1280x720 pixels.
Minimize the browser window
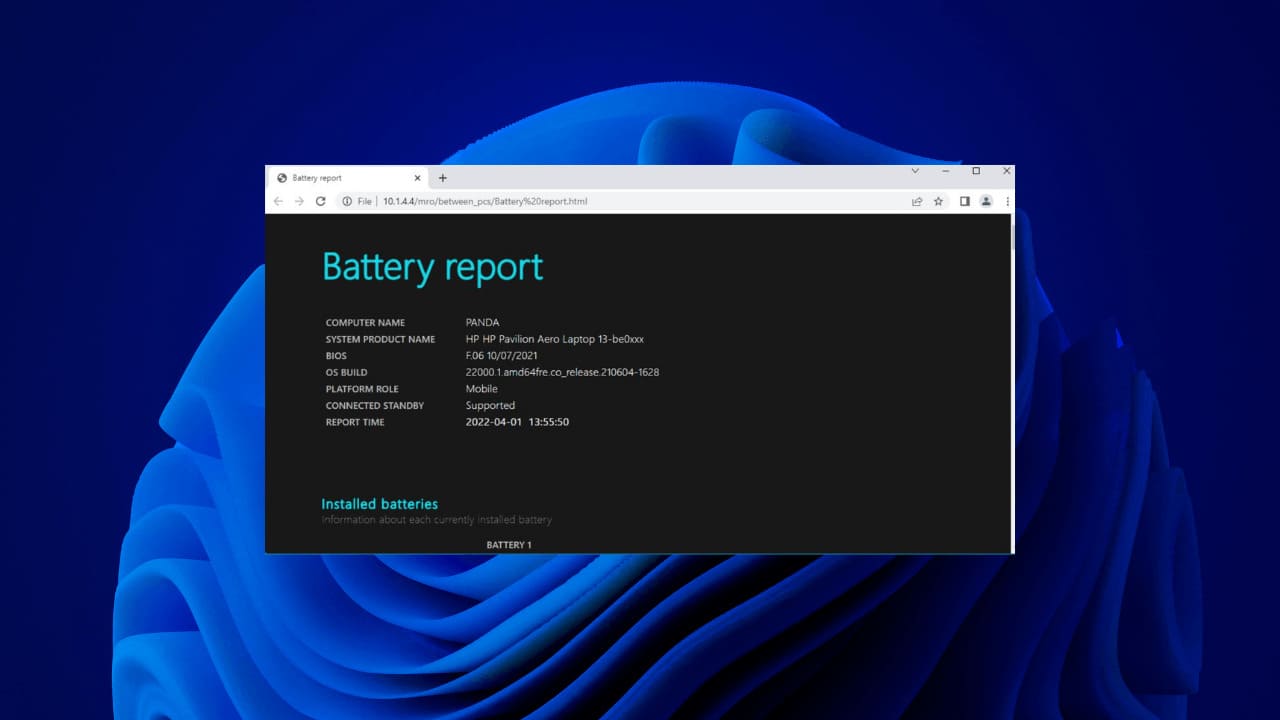click(945, 171)
